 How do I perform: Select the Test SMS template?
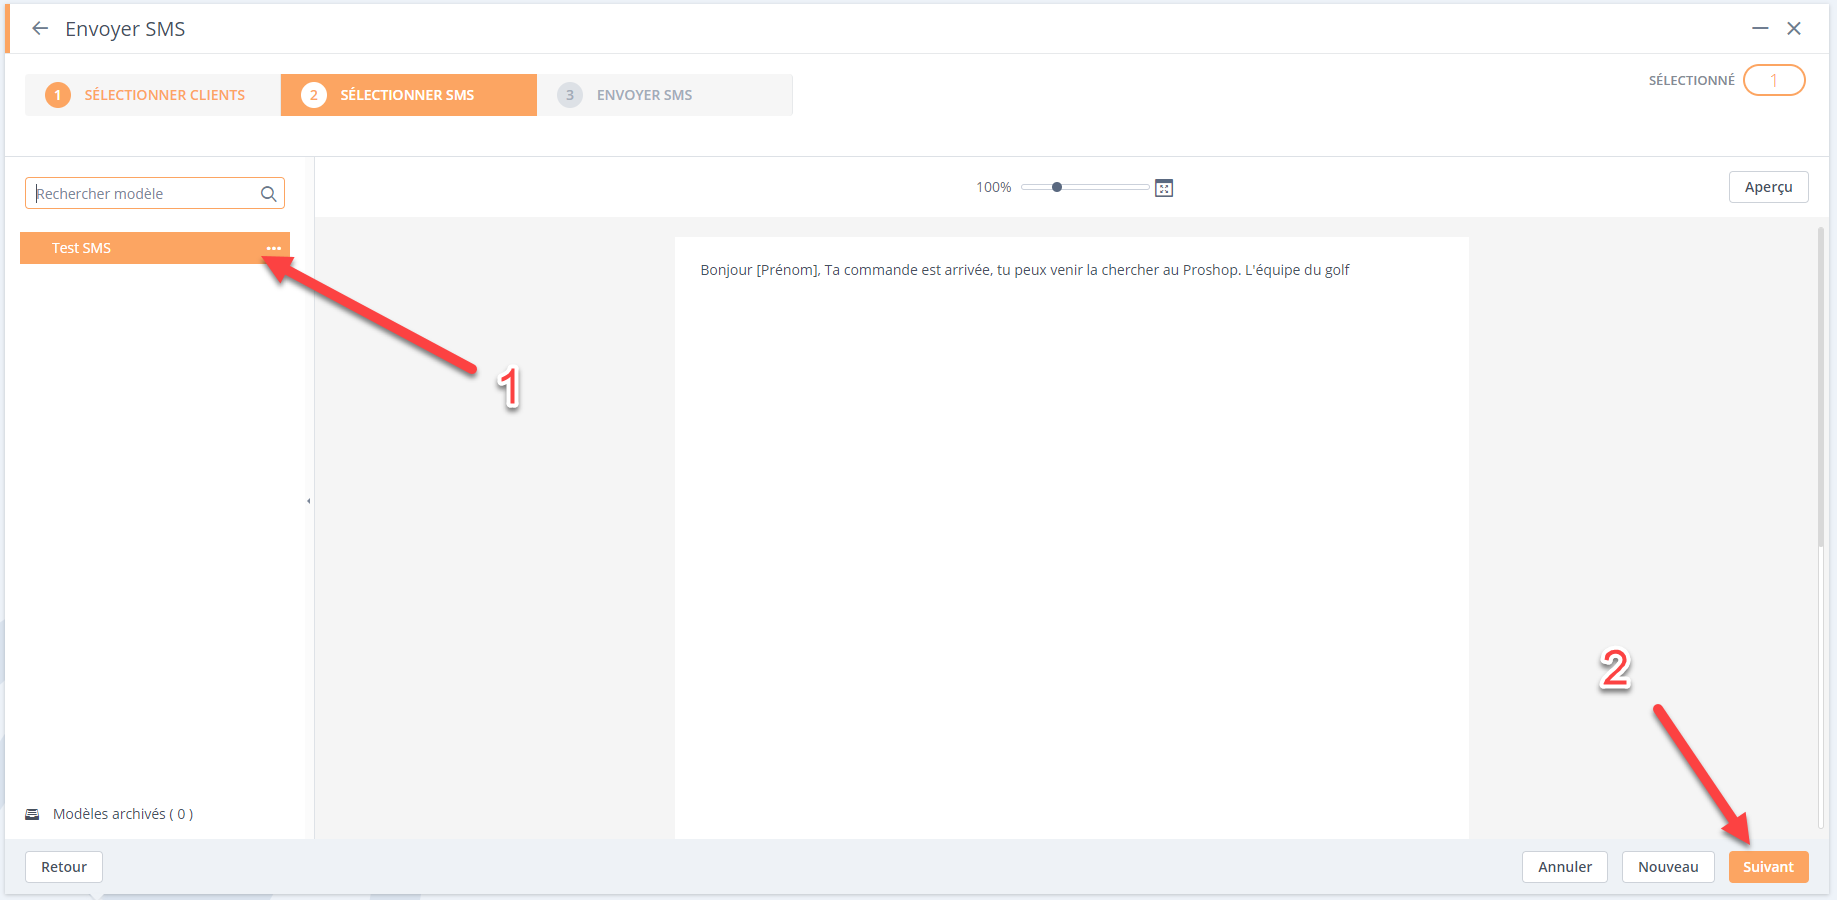tap(155, 248)
